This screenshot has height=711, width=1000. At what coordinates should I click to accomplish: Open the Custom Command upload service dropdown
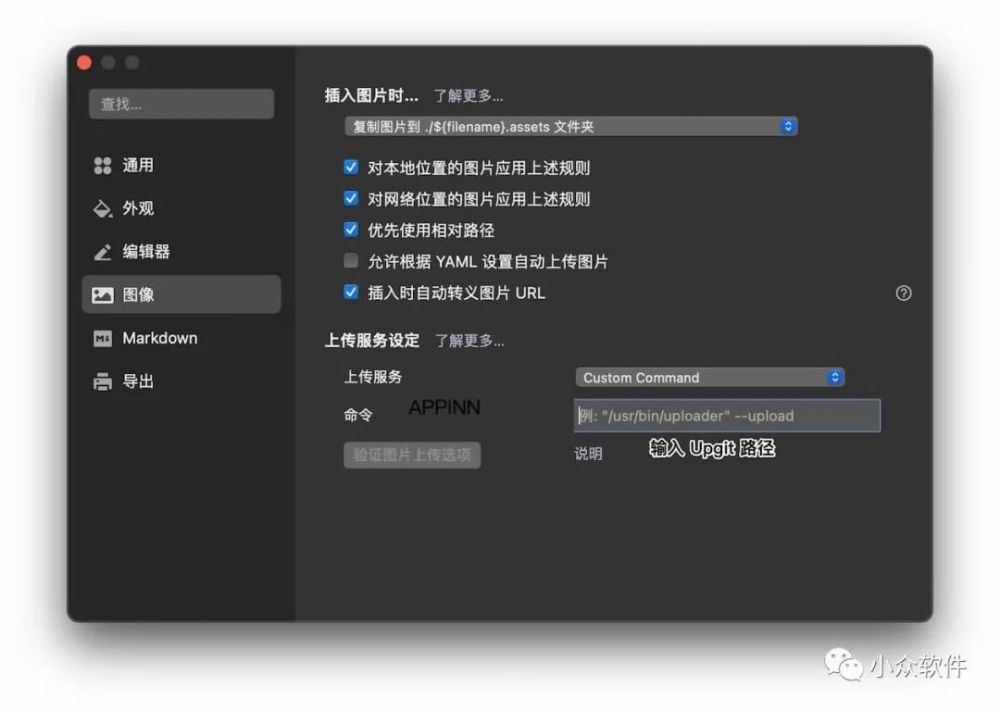pyautogui.click(x=710, y=377)
